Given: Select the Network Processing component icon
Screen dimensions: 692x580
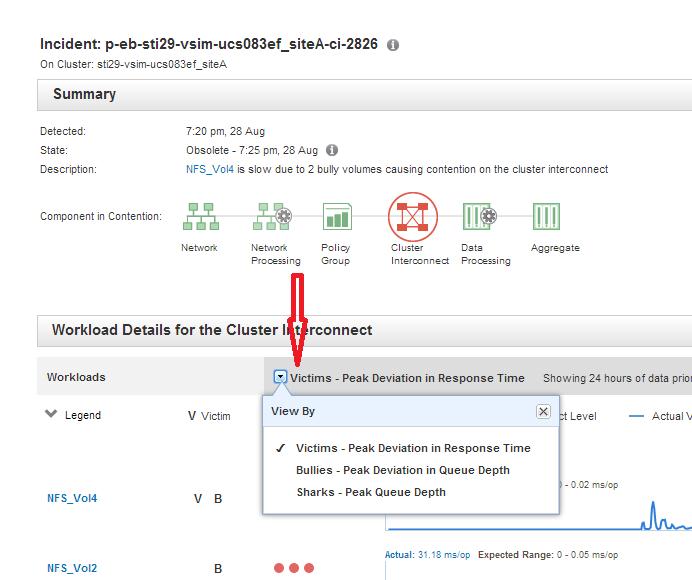Looking at the screenshot, I should [272, 216].
